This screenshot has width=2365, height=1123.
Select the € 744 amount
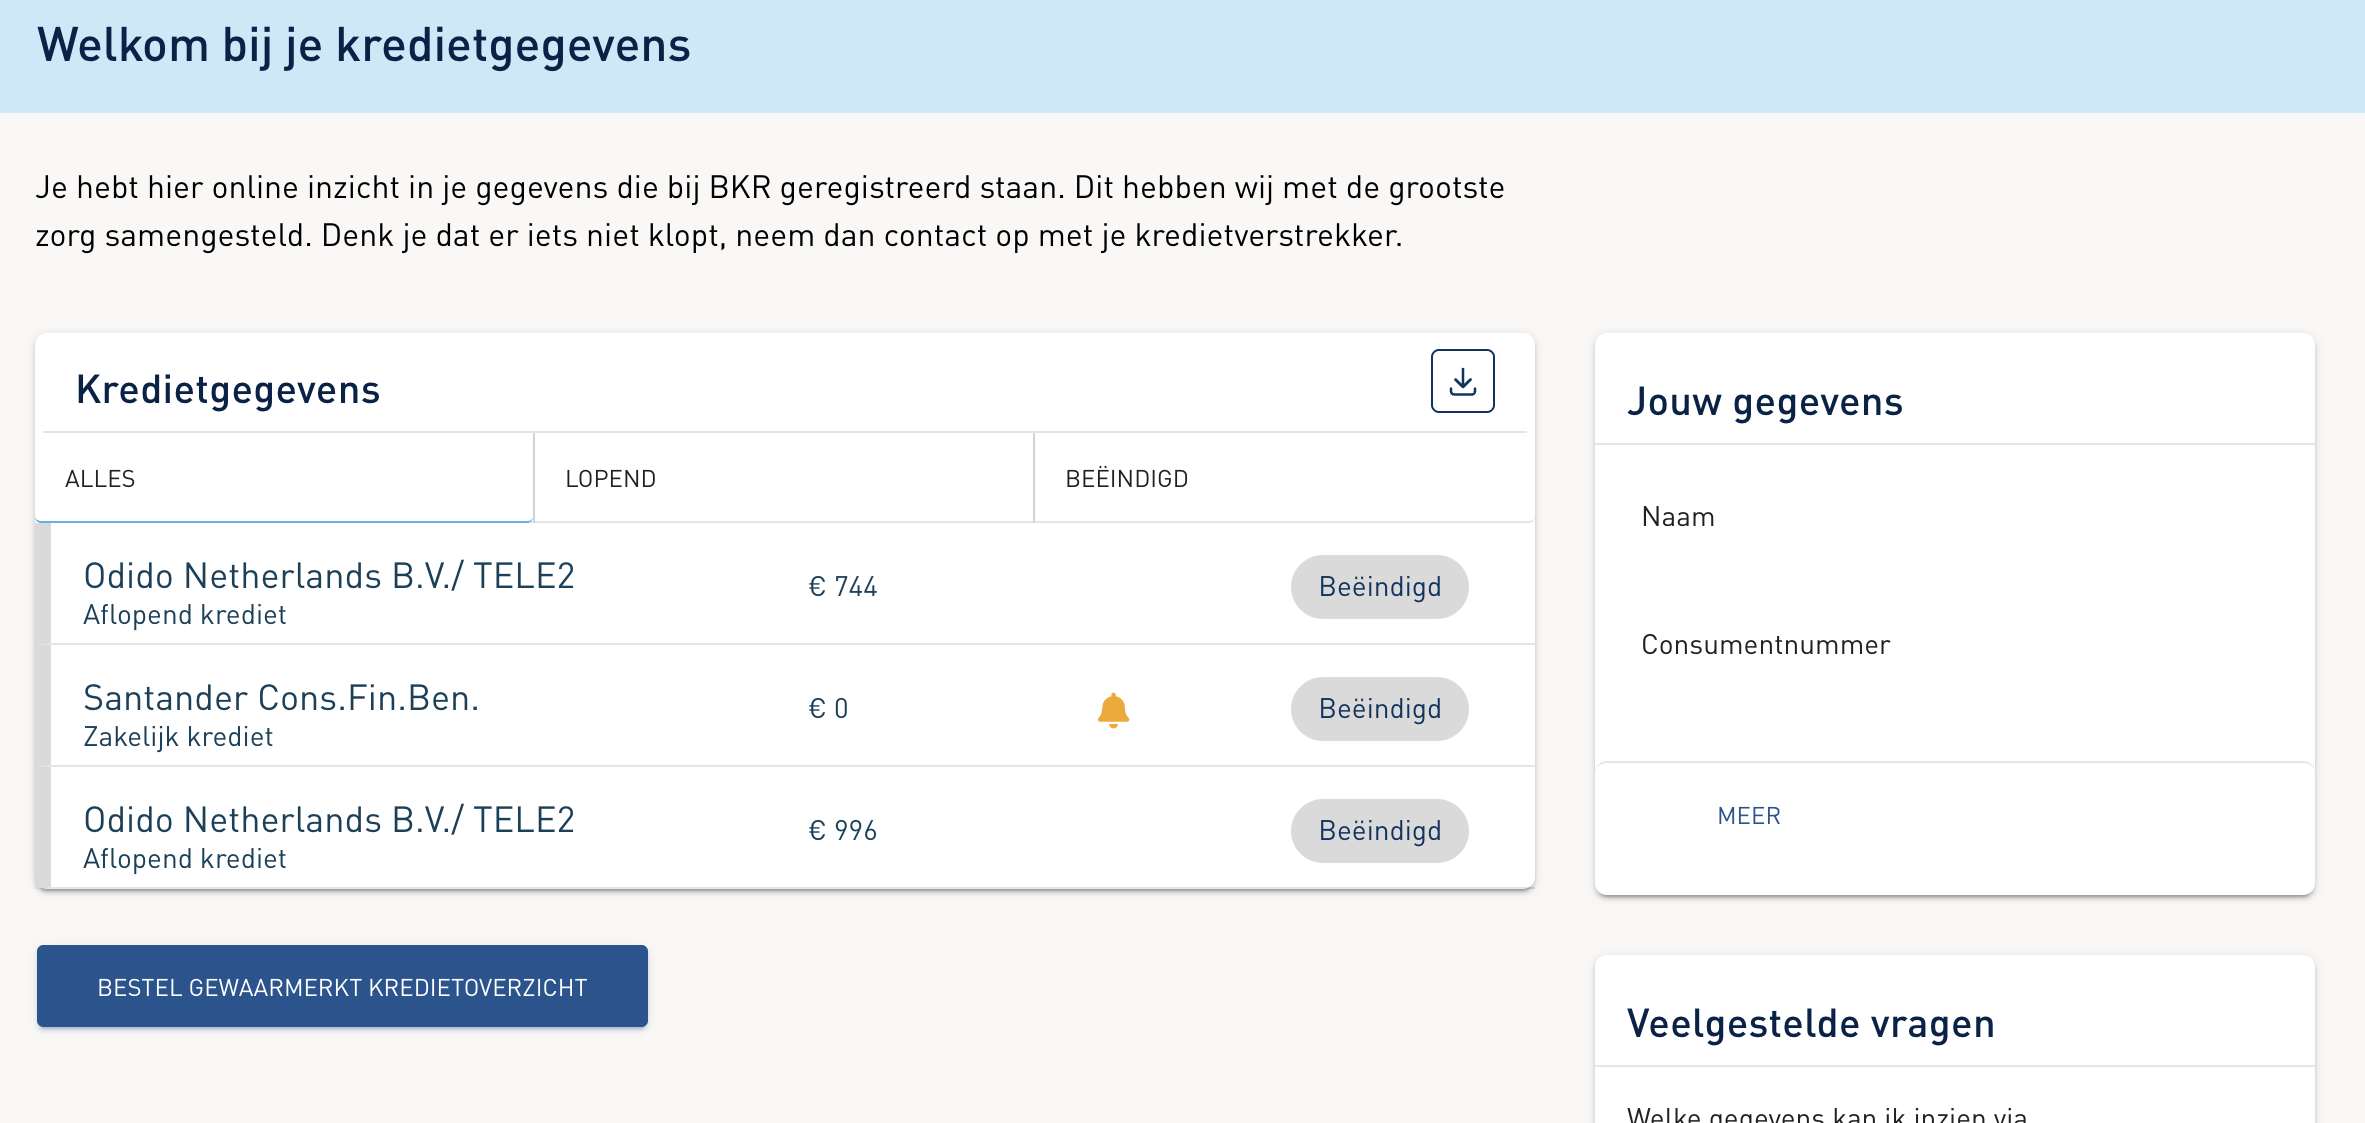click(842, 587)
